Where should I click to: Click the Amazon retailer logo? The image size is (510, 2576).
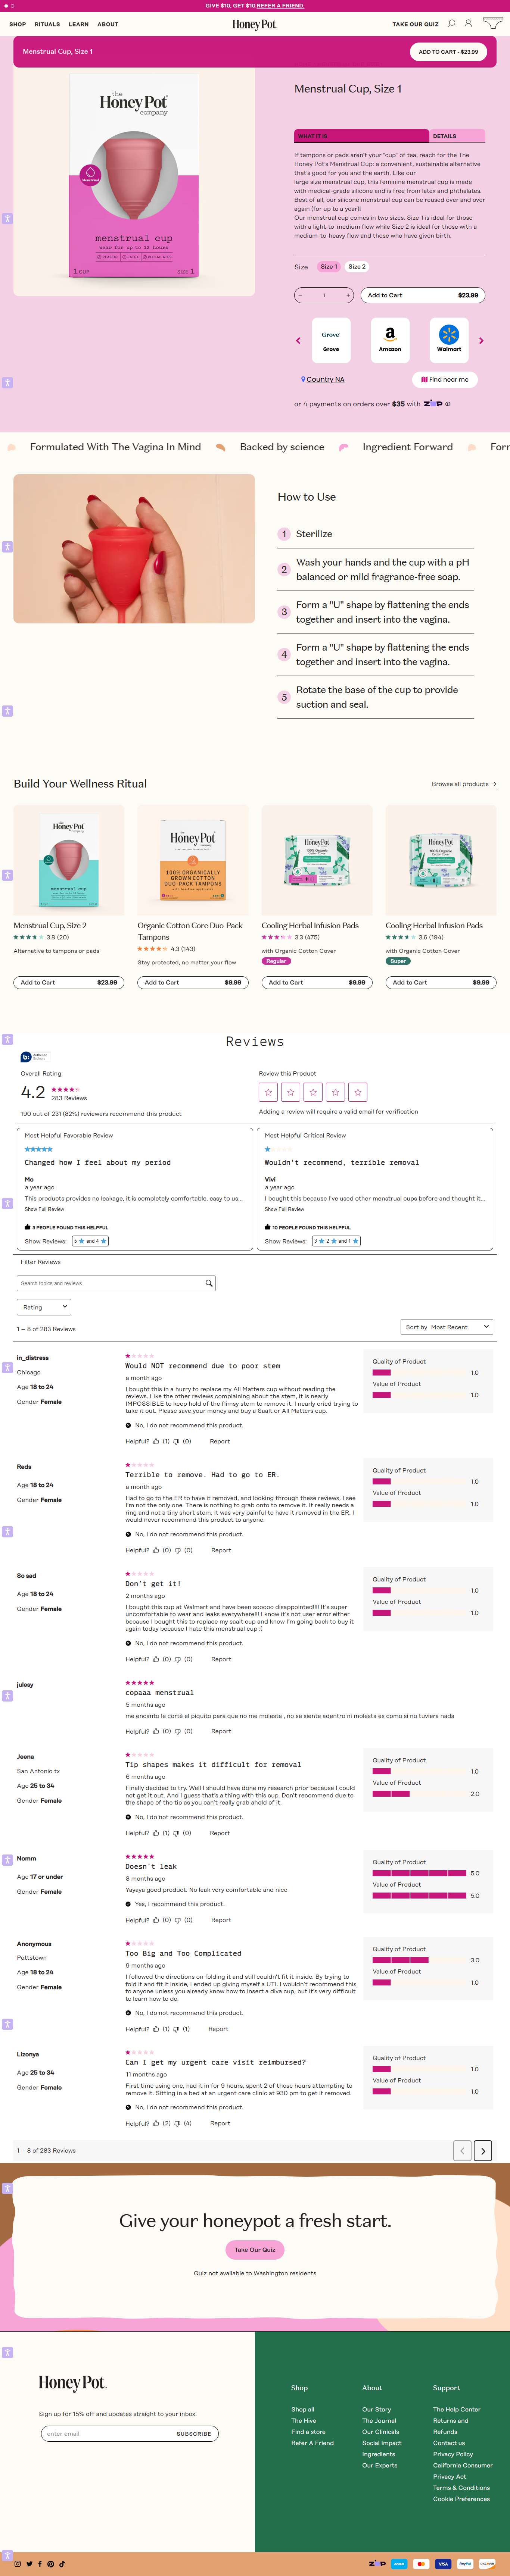point(390,340)
